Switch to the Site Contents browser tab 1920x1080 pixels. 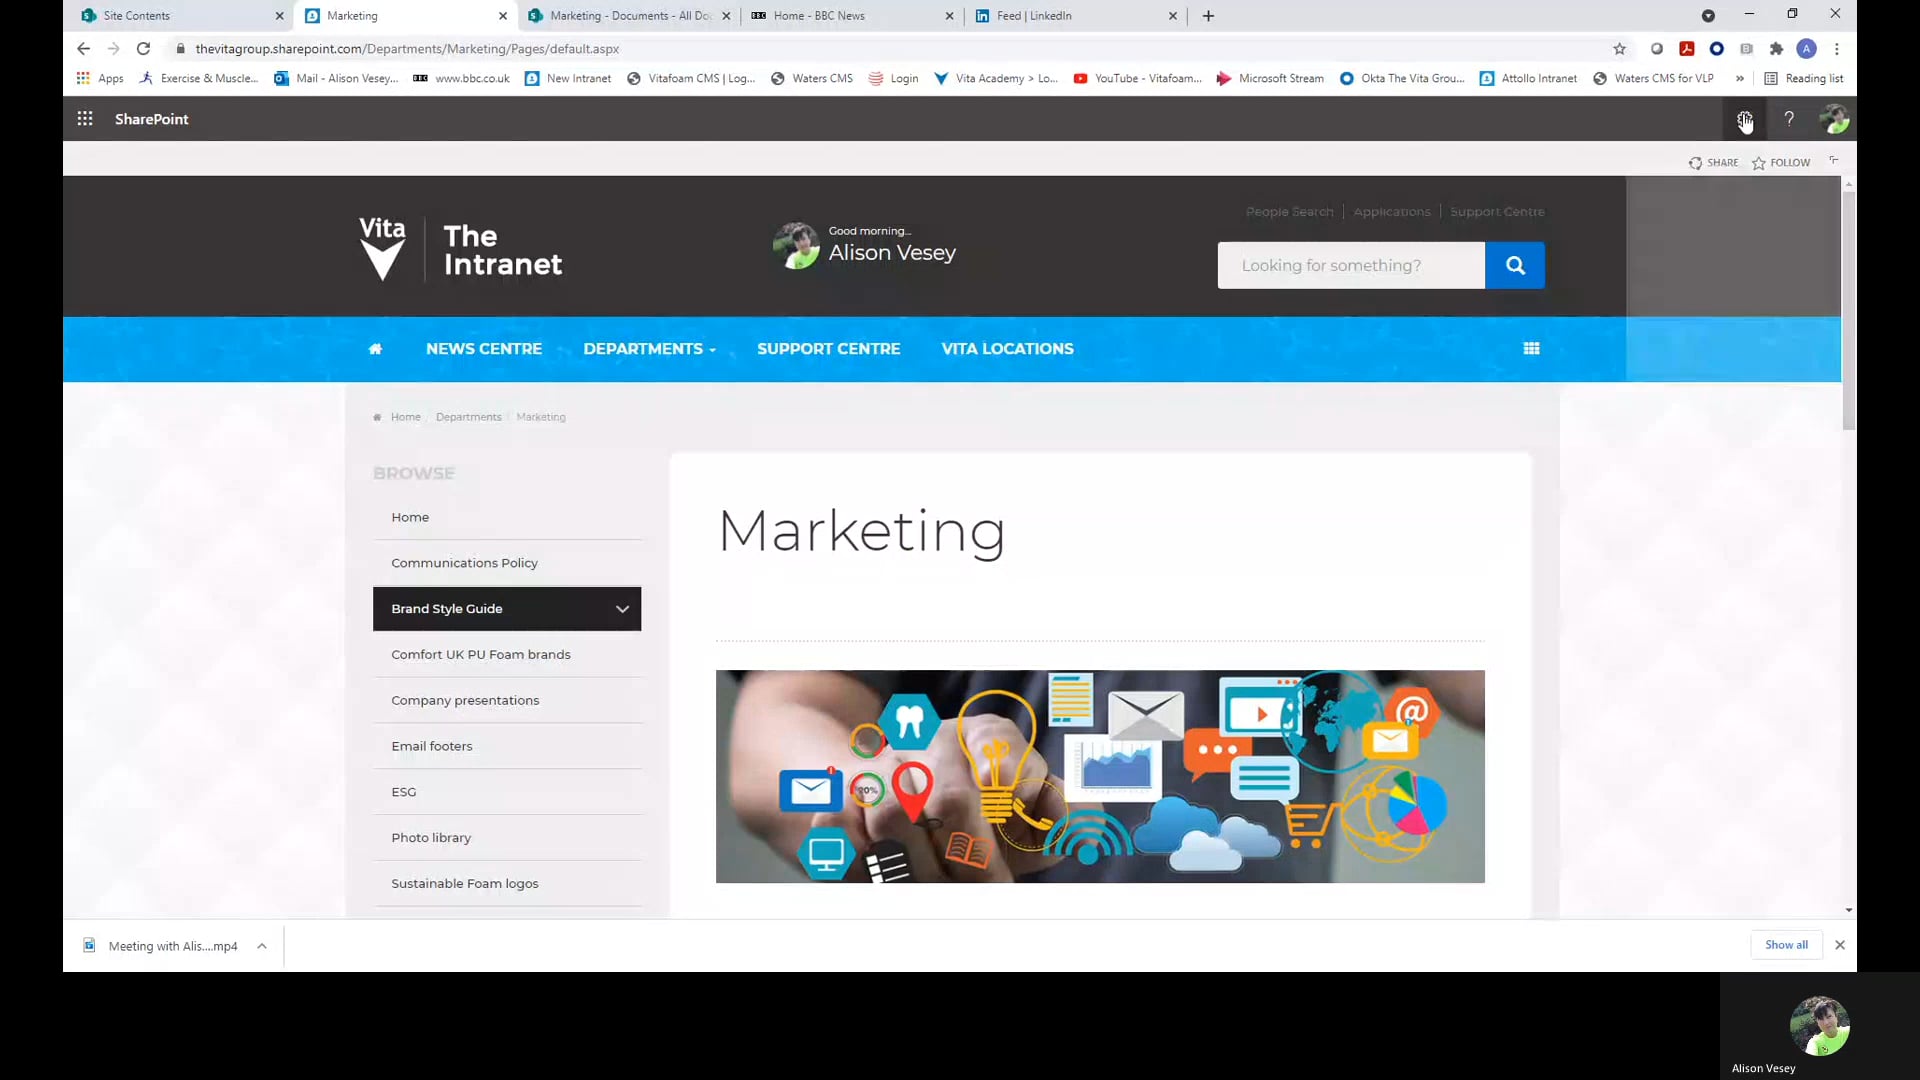tap(182, 16)
